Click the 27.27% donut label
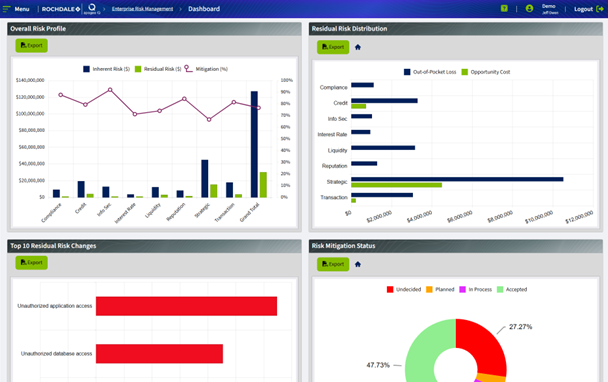Viewport: 608px width, 382px height. 520,327
